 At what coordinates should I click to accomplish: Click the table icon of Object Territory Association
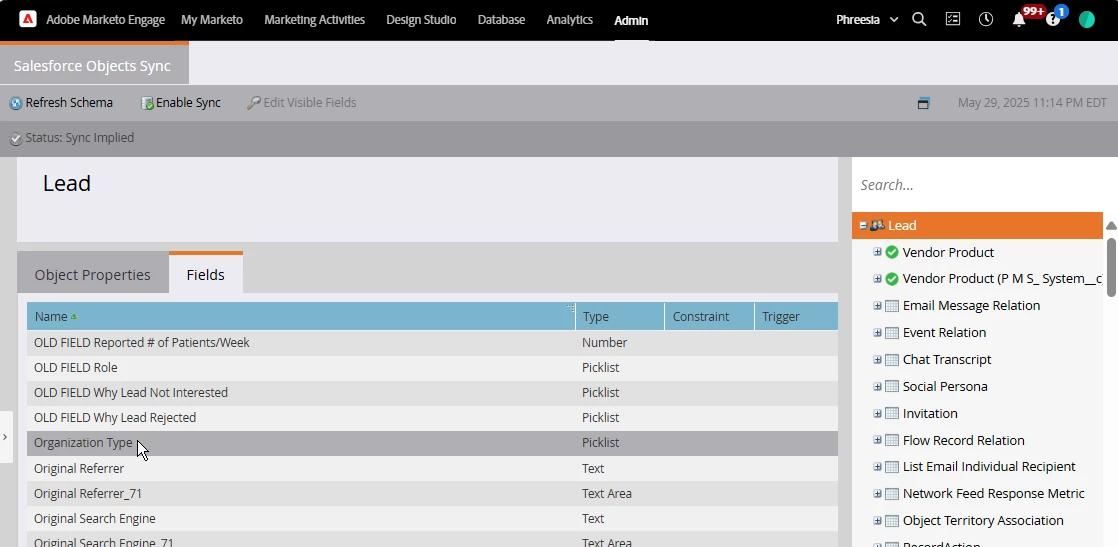pyautogui.click(x=892, y=521)
